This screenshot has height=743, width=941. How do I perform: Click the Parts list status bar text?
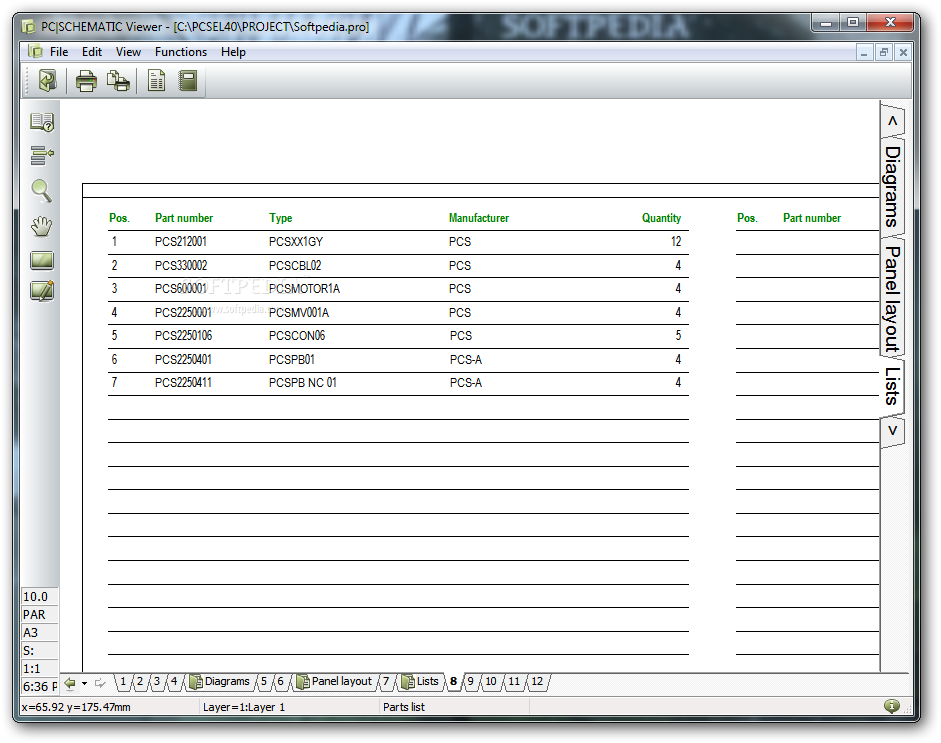click(403, 707)
